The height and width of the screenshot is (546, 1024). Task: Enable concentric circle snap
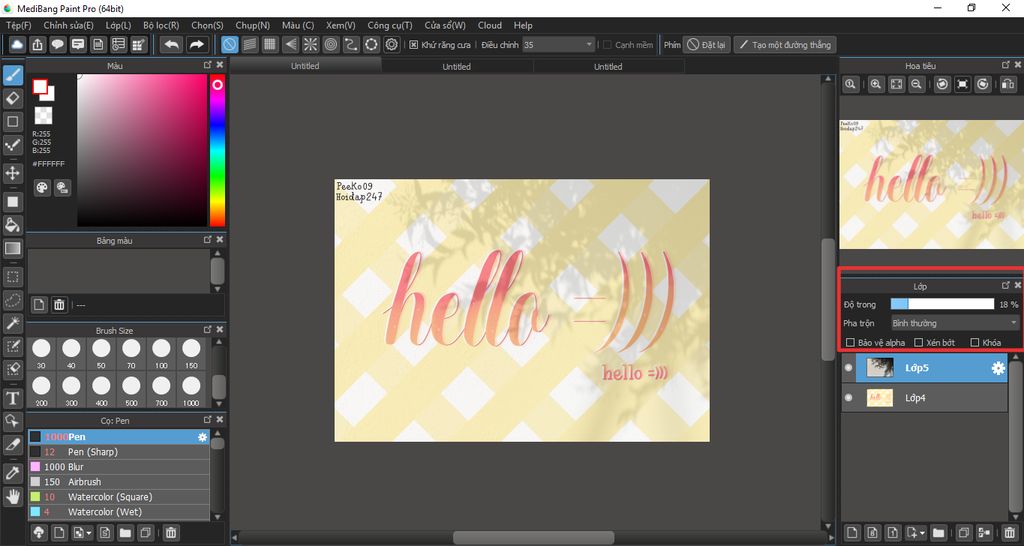tap(330, 44)
